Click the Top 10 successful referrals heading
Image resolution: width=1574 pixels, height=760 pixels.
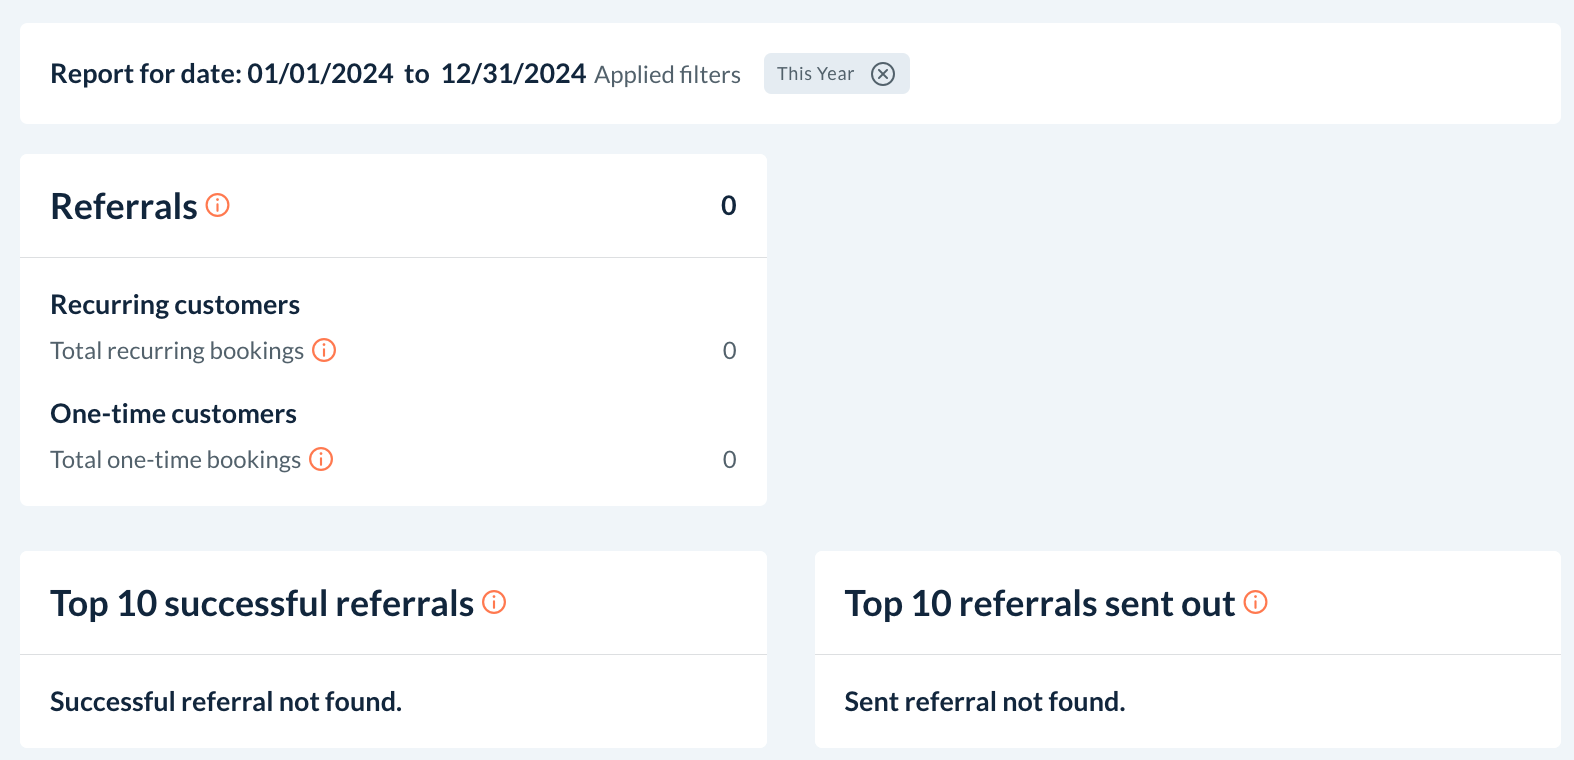click(x=262, y=604)
